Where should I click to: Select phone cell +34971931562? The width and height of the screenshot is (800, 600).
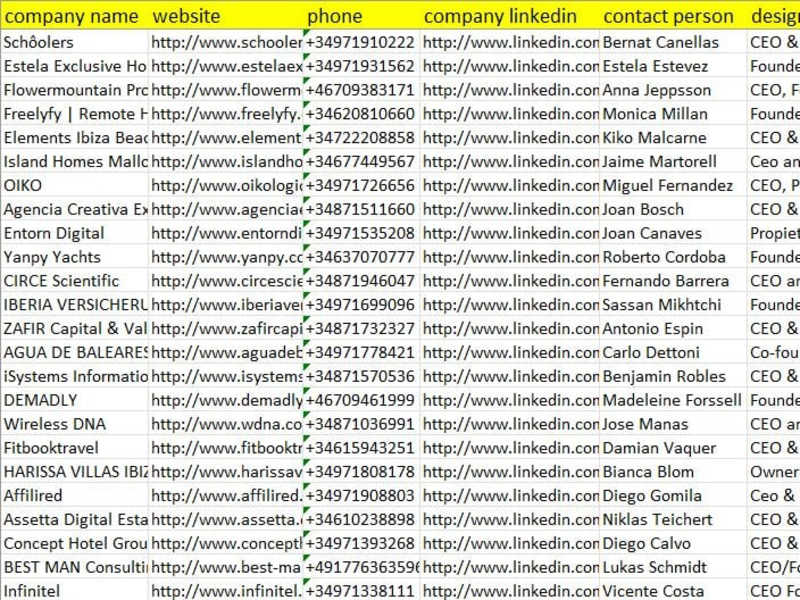click(x=362, y=66)
